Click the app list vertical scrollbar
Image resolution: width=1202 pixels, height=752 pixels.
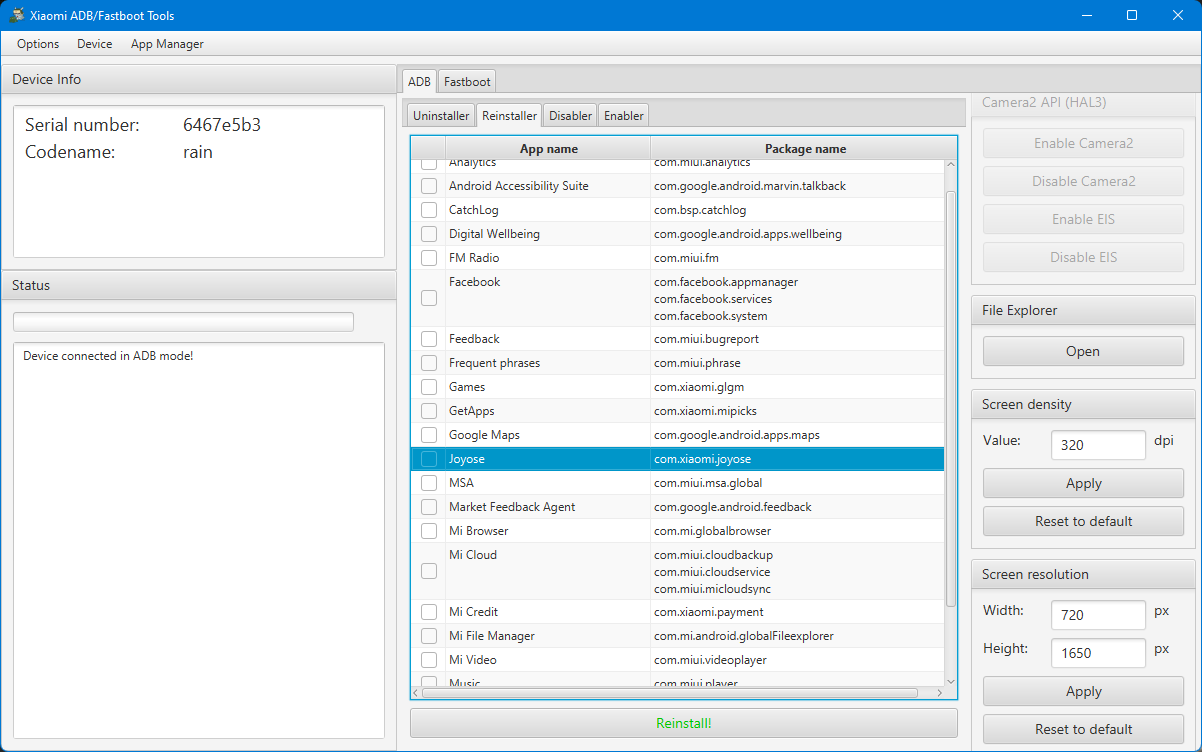950,398
